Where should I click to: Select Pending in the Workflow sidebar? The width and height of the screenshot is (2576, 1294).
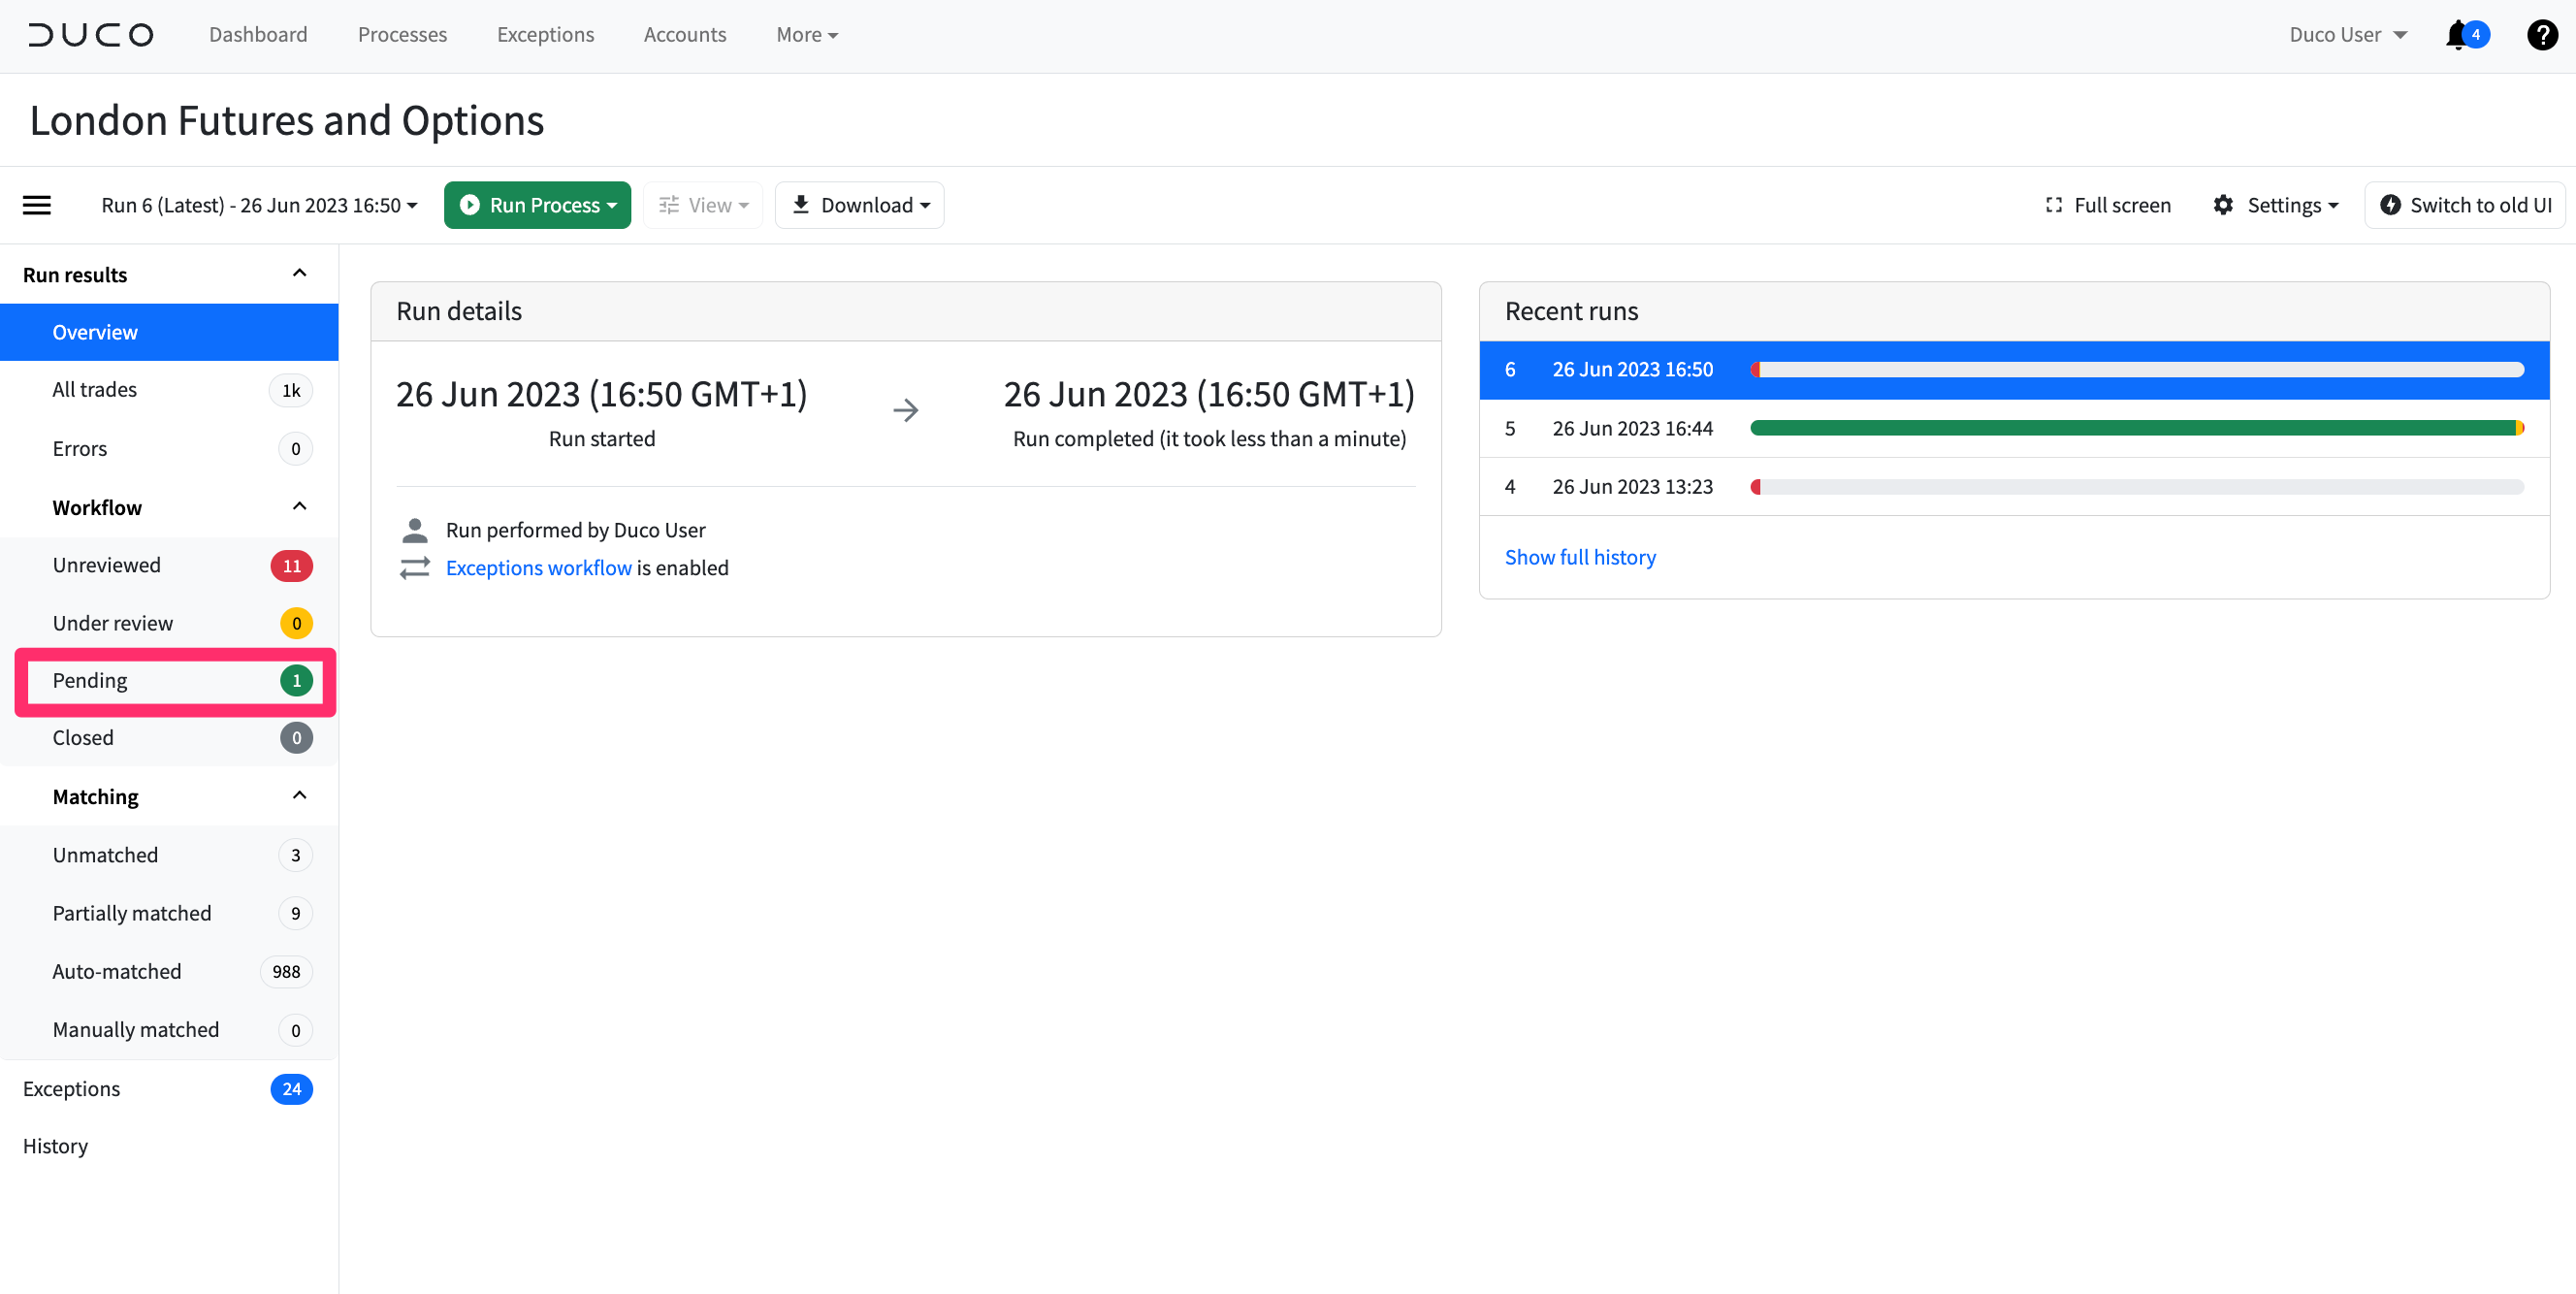[x=90, y=680]
